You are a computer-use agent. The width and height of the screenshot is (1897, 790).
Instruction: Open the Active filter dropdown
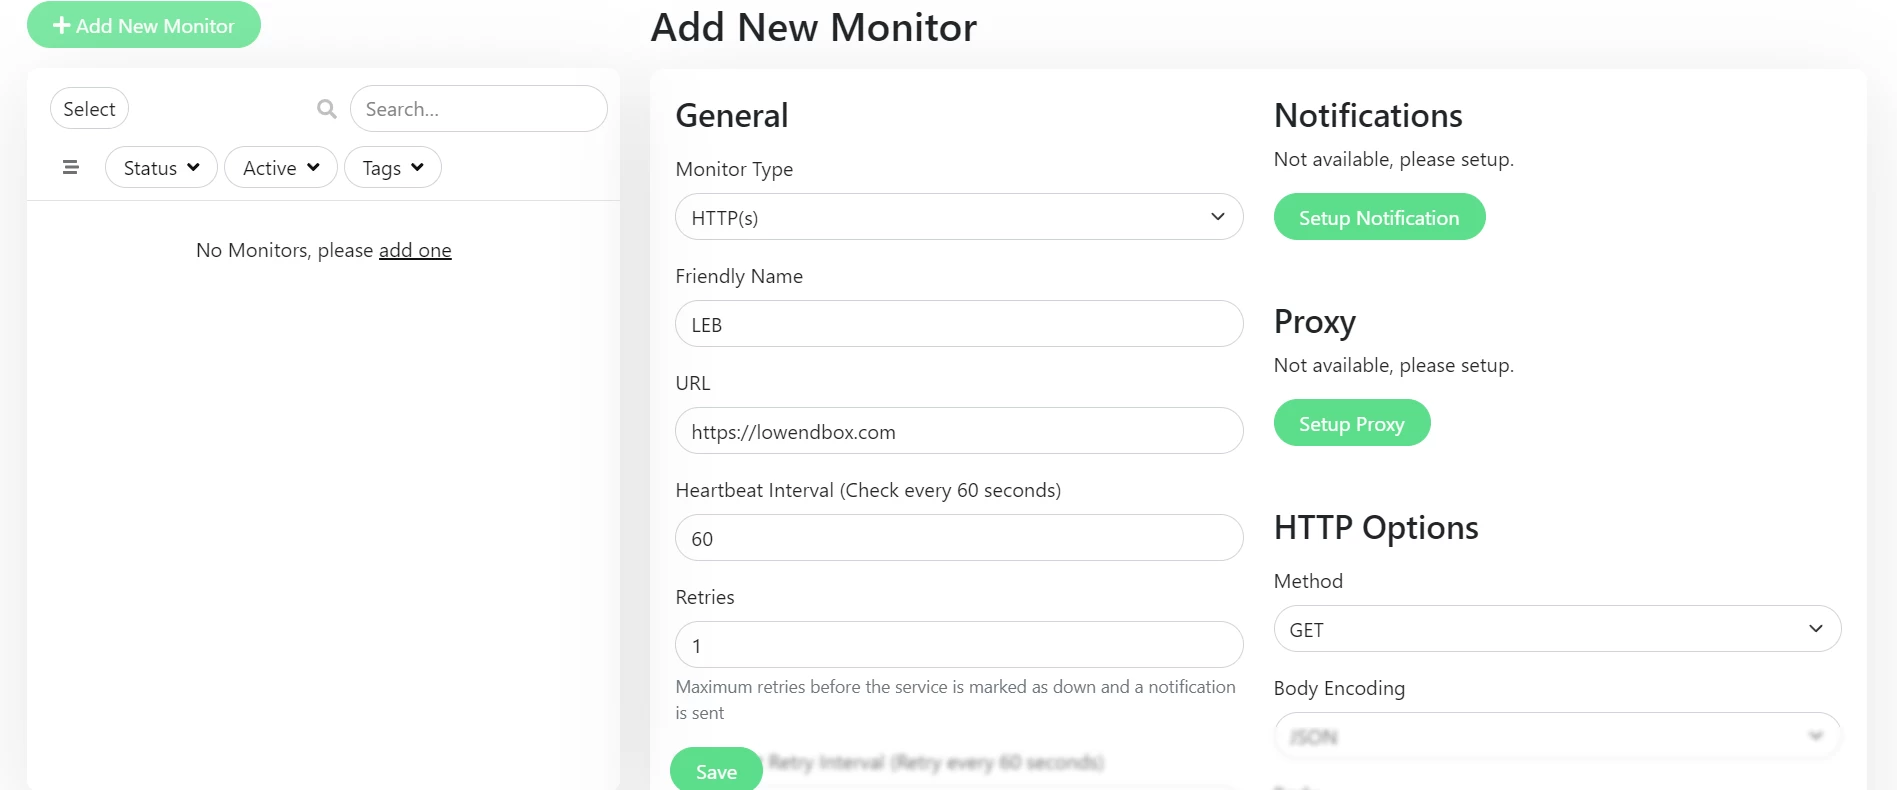tap(281, 168)
